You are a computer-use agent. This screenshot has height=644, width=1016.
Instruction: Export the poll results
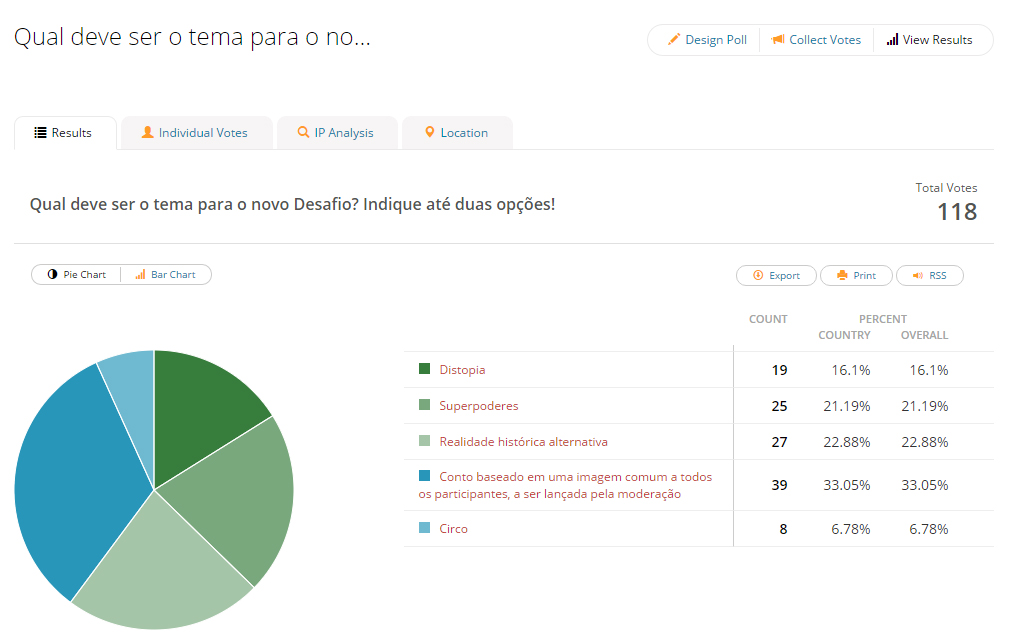[776, 275]
